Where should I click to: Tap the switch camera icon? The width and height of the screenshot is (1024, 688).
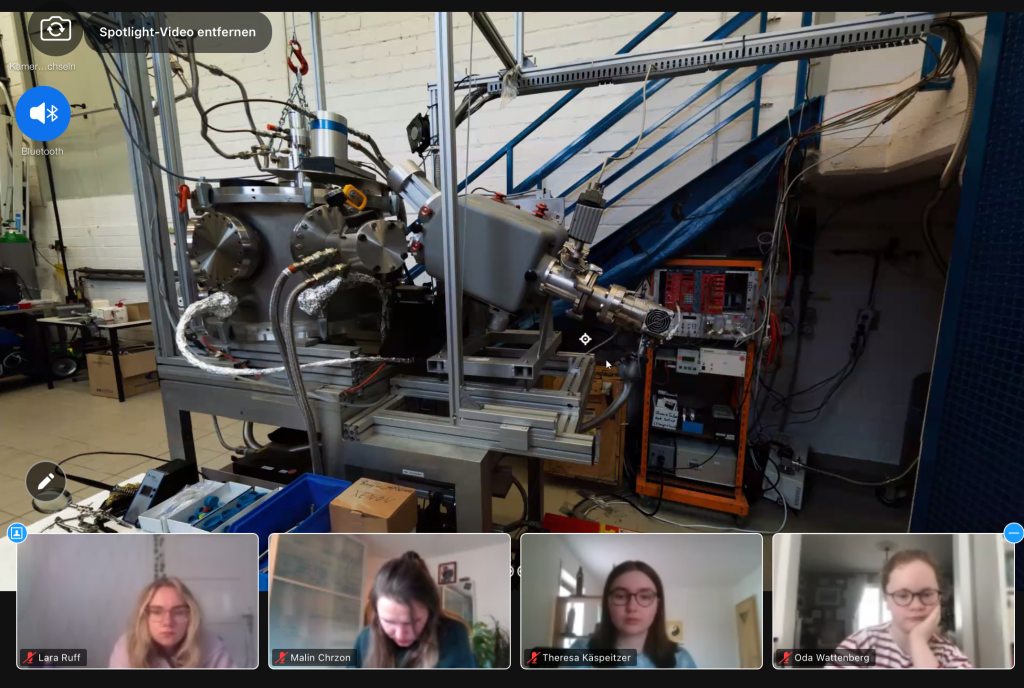pos(55,29)
